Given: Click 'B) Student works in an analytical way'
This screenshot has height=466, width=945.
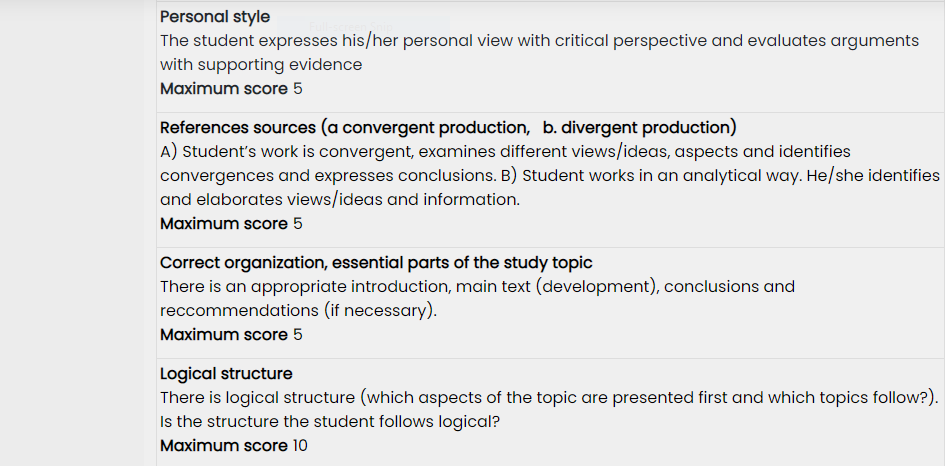Looking at the screenshot, I should click(650, 175).
